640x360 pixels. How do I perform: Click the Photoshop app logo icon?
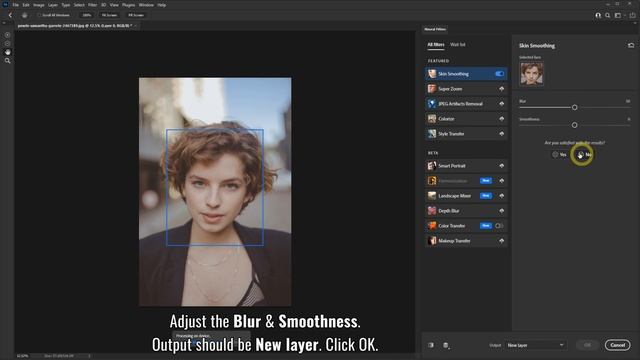(5, 4)
